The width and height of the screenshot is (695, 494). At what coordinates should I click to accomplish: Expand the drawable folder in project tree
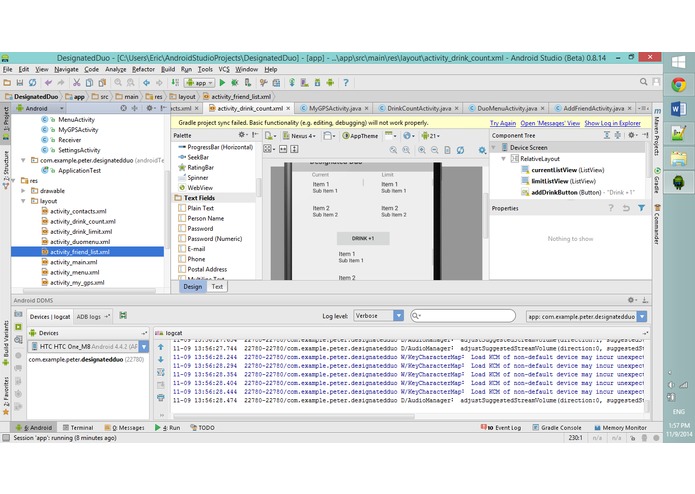click(23, 191)
